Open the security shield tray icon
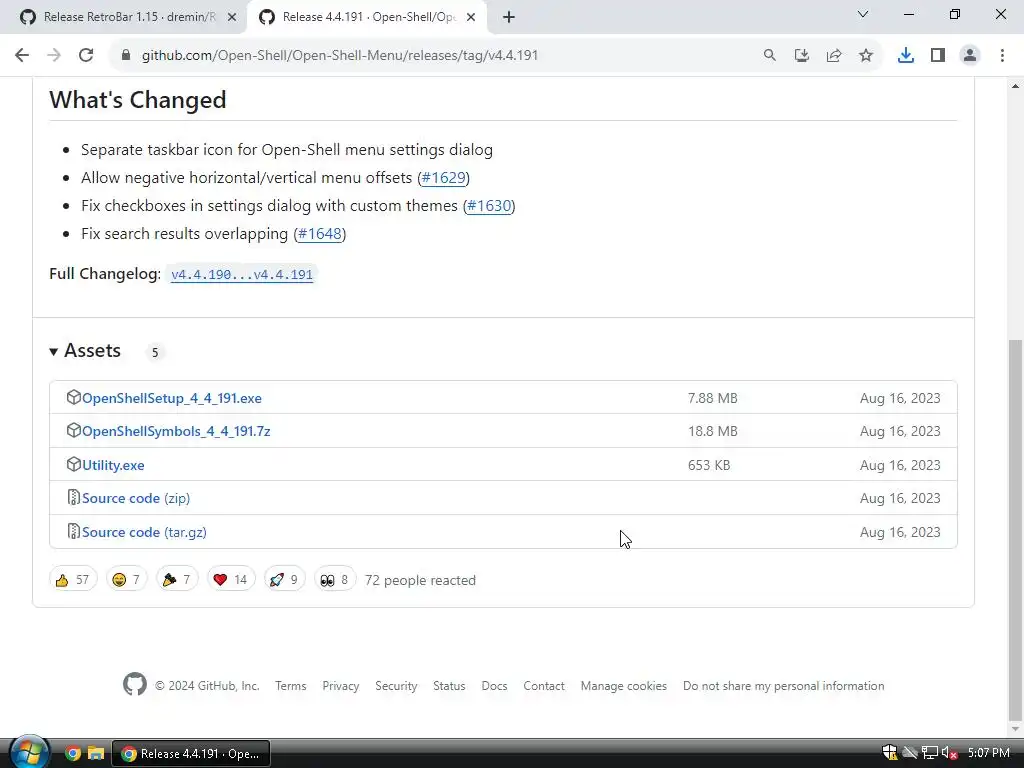The height and width of the screenshot is (768, 1024). click(889, 753)
